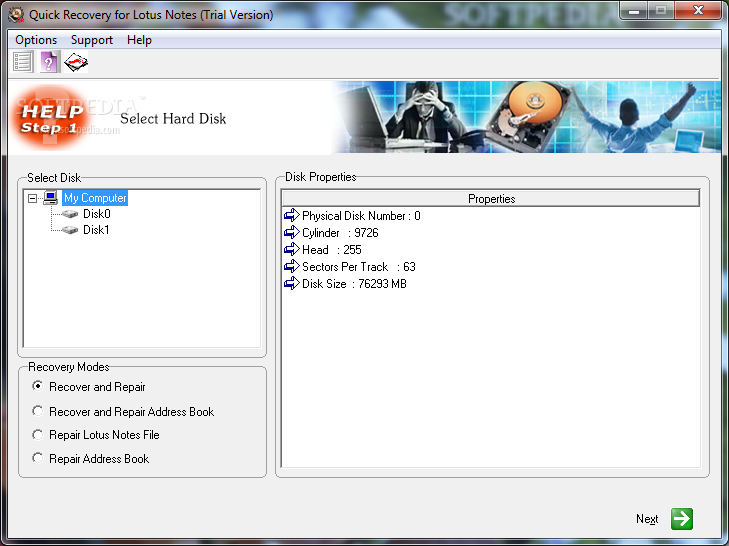Click the Disk1 drive icon

70,230
